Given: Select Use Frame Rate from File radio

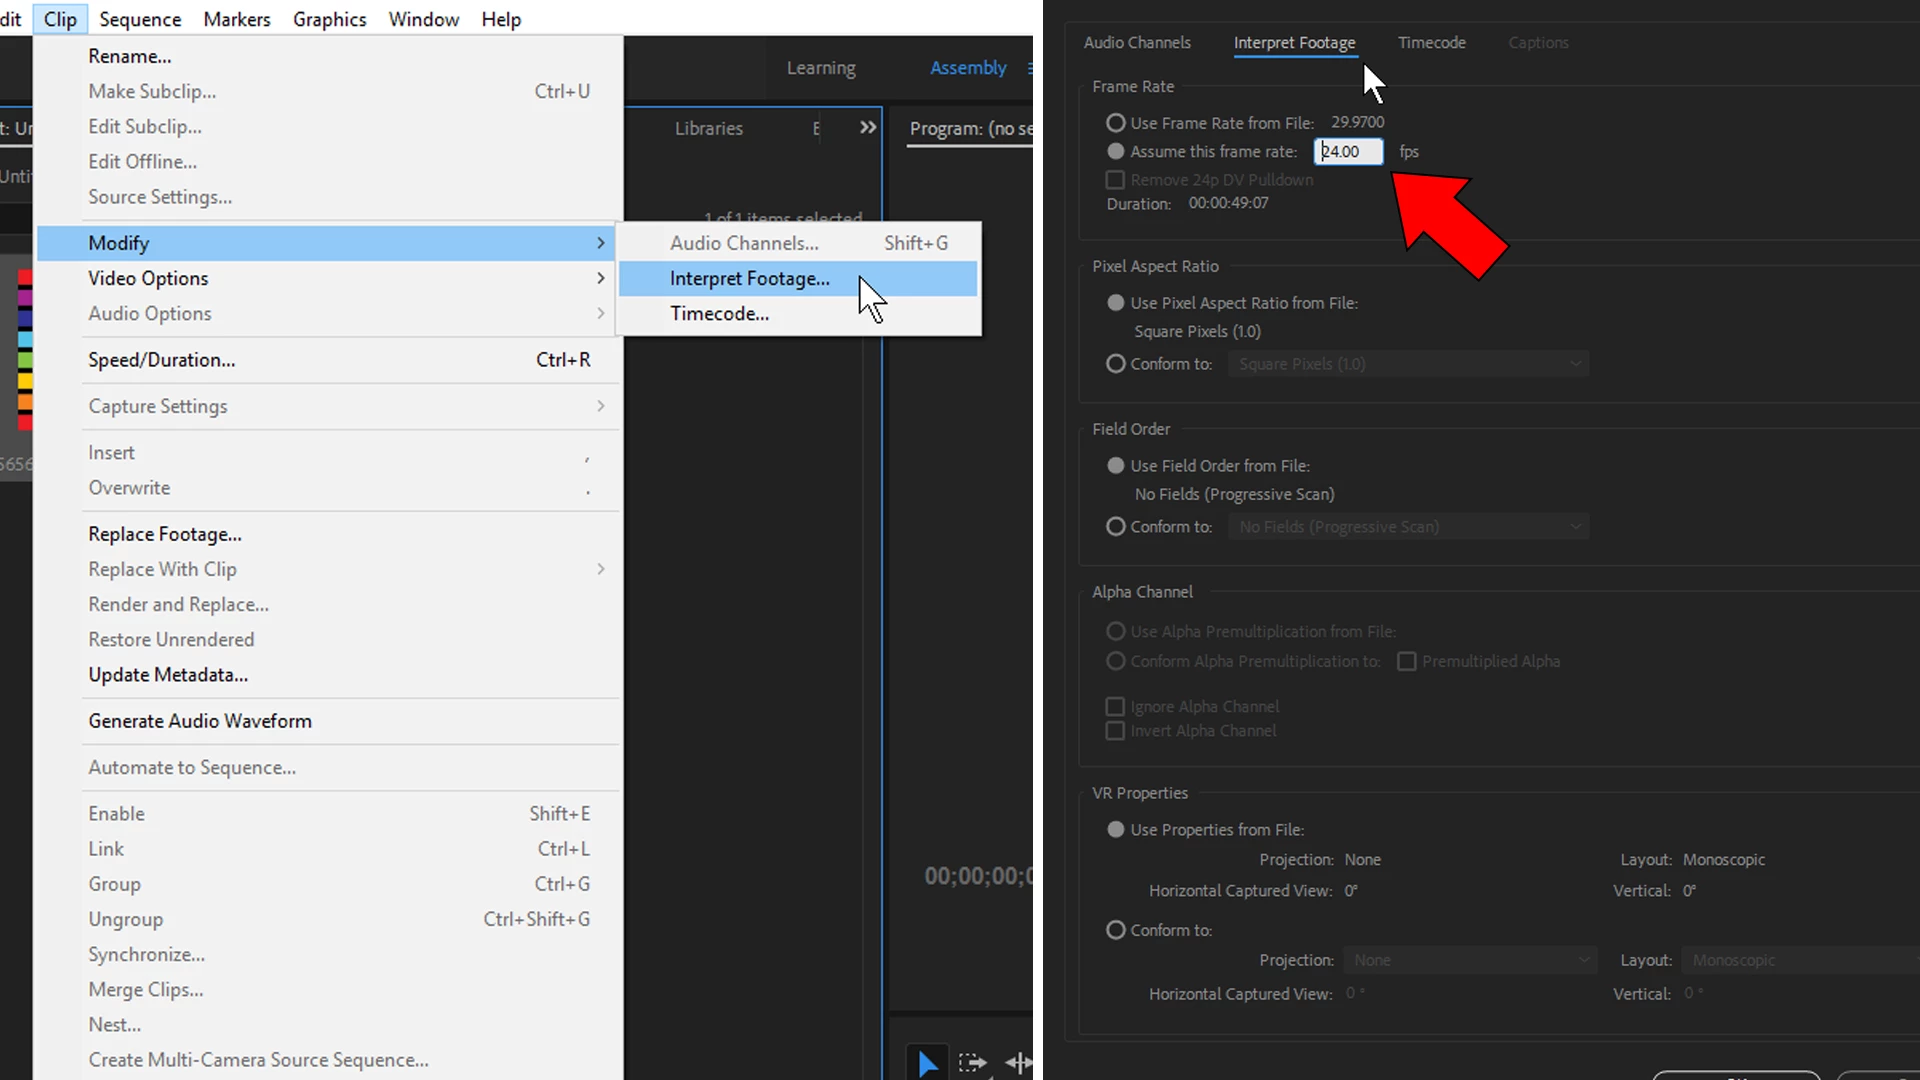Looking at the screenshot, I should [x=1115, y=123].
